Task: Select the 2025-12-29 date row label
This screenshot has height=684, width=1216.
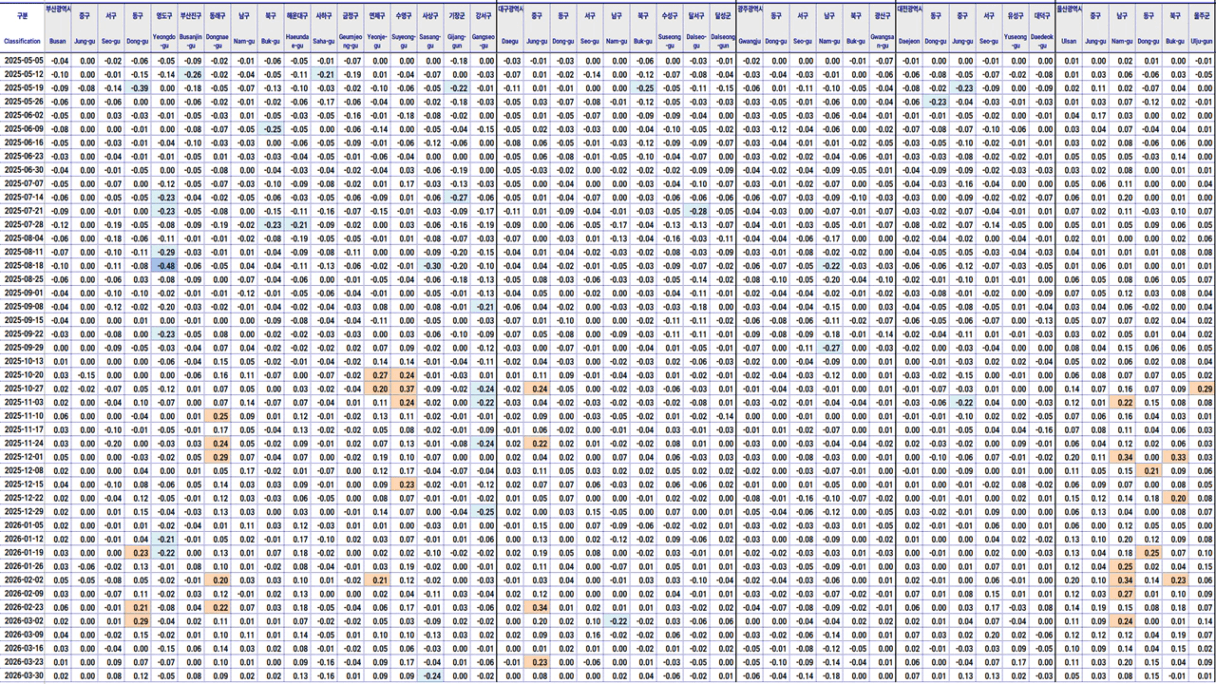Action: [23, 511]
